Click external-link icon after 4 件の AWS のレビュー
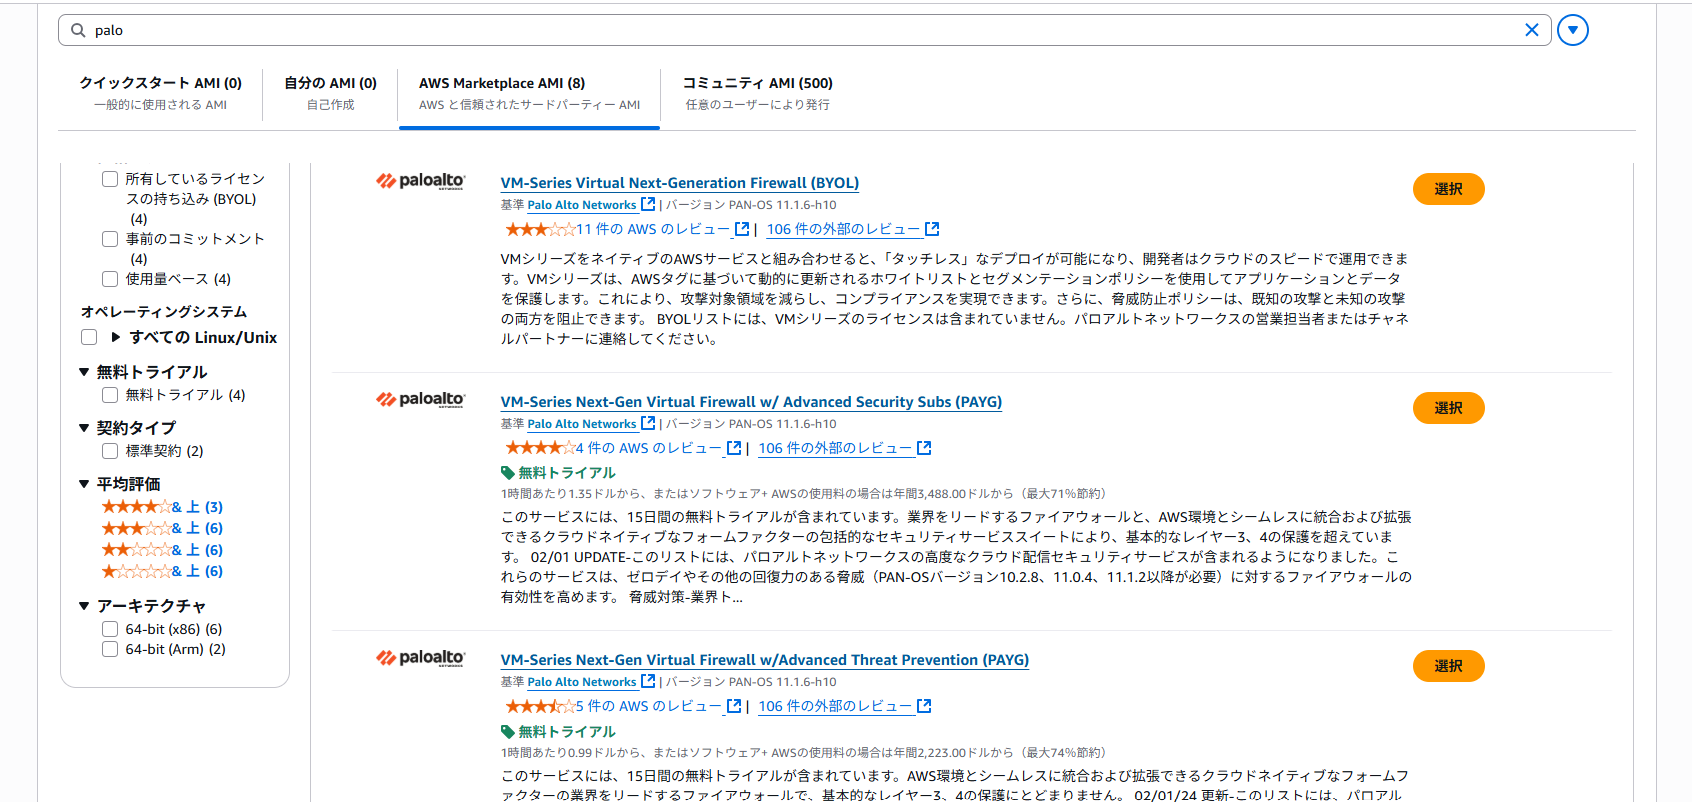 734,448
